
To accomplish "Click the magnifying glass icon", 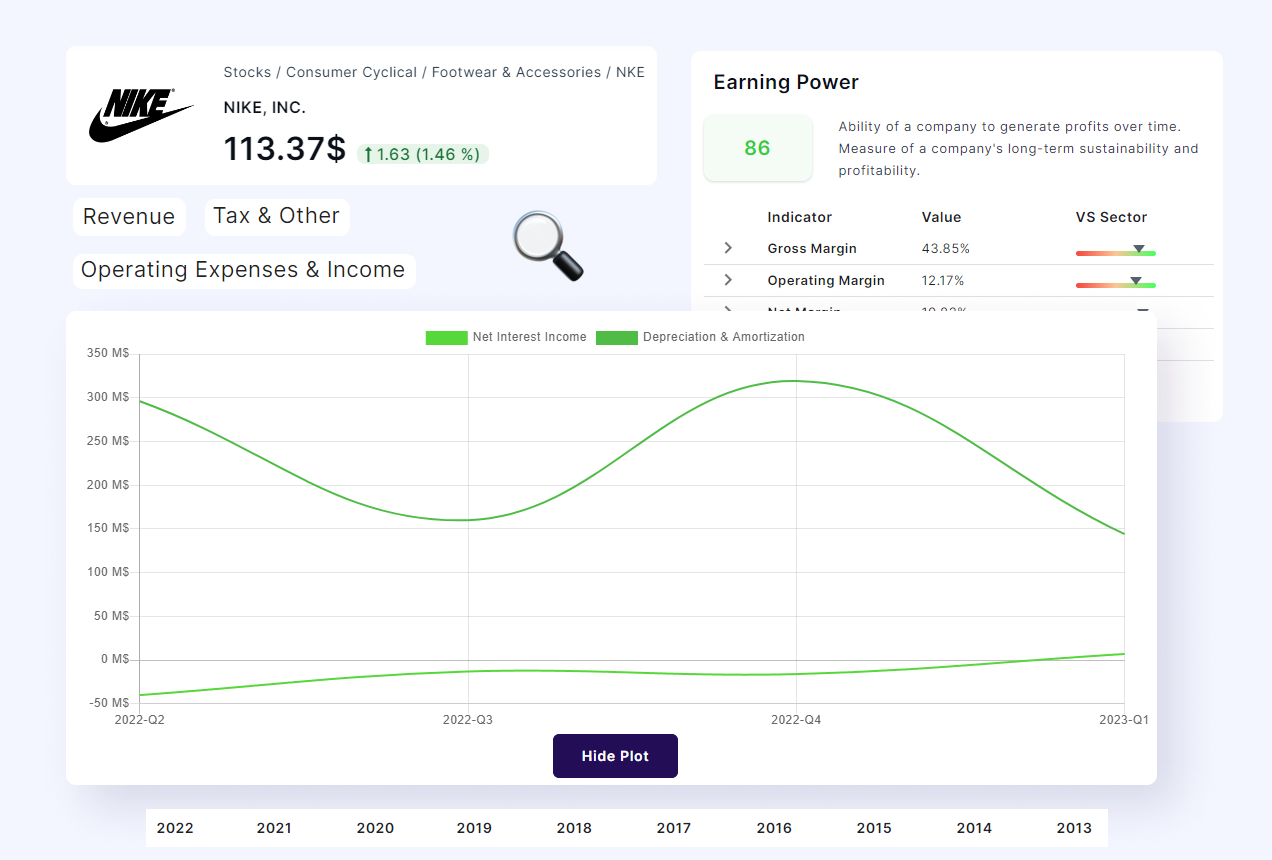I will click(548, 246).
